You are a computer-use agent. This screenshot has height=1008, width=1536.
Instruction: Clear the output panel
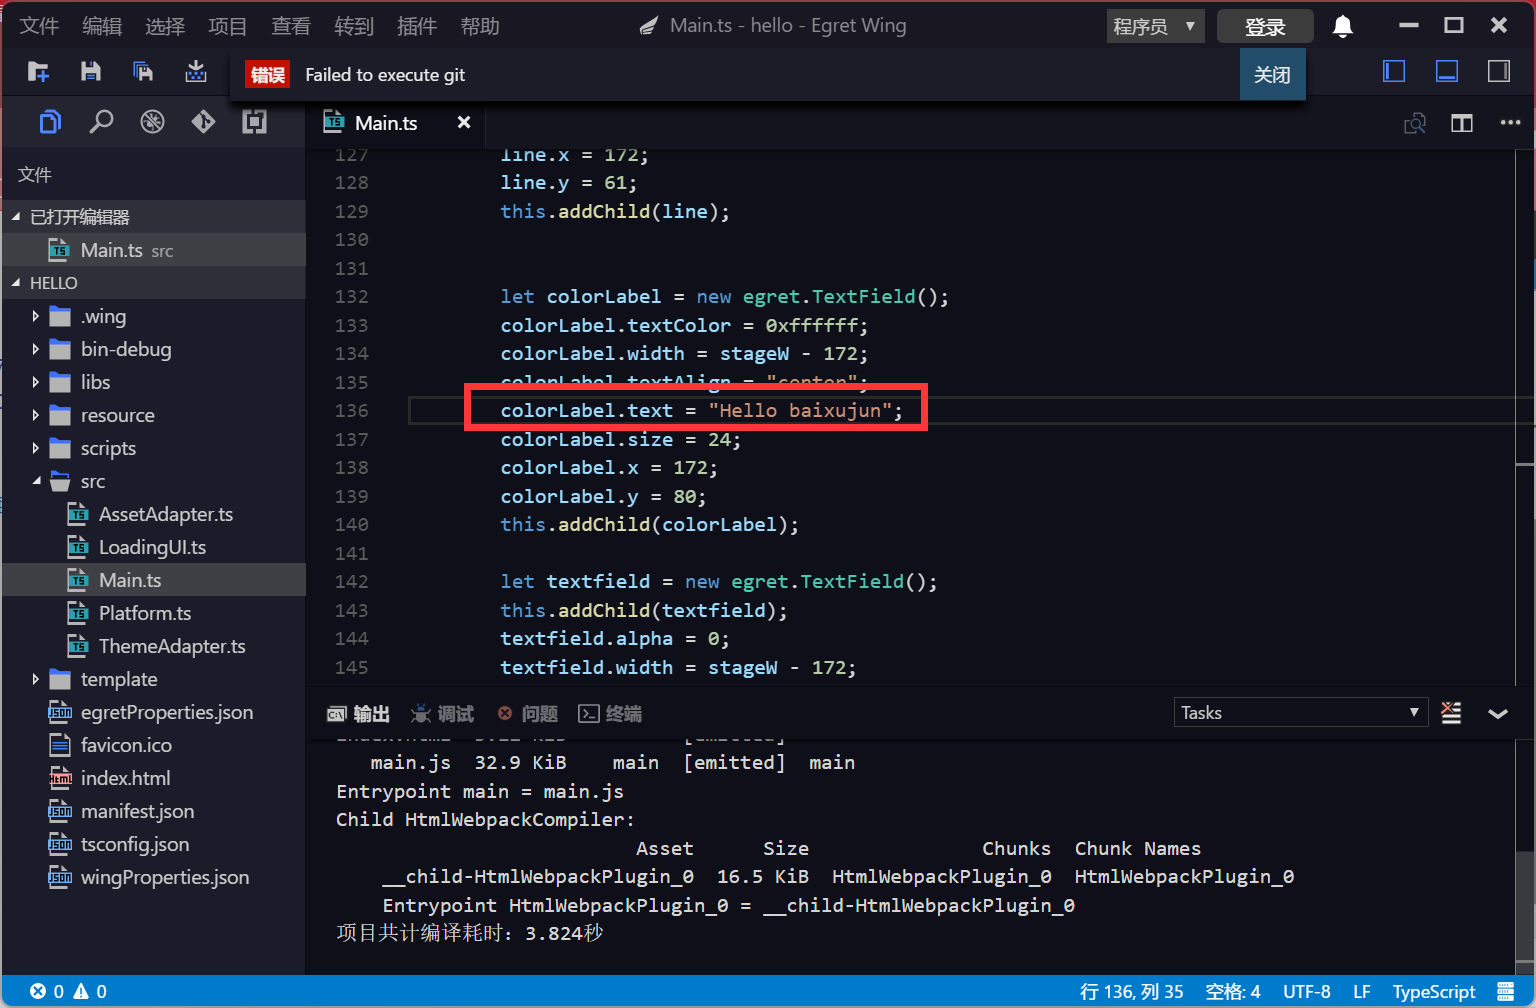(x=1451, y=713)
